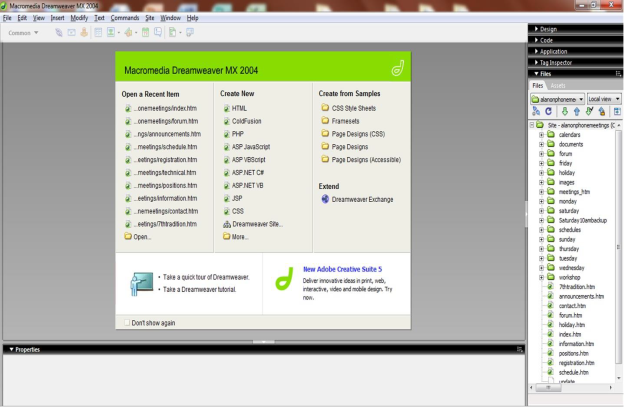This screenshot has width=625, height=408.
Task: Collapse the Files panel group
Action: pos(536,74)
